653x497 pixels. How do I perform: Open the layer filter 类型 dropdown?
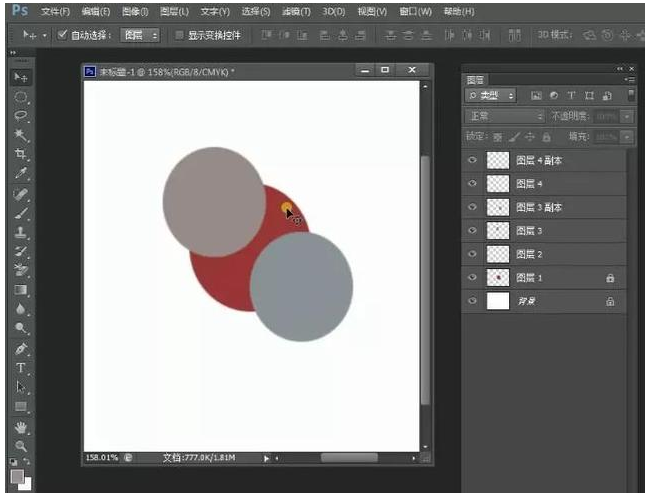pyautogui.click(x=491, y=95)
